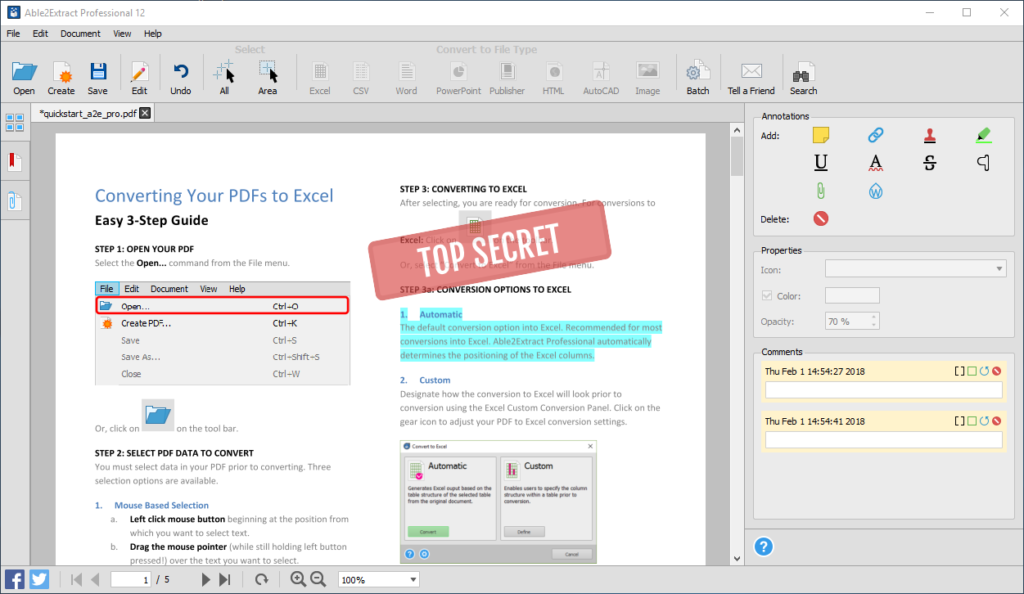Add a sticky note annotation
Image resolution: width=1024 pixels, height=594 pixels.
tap(821, 135)
